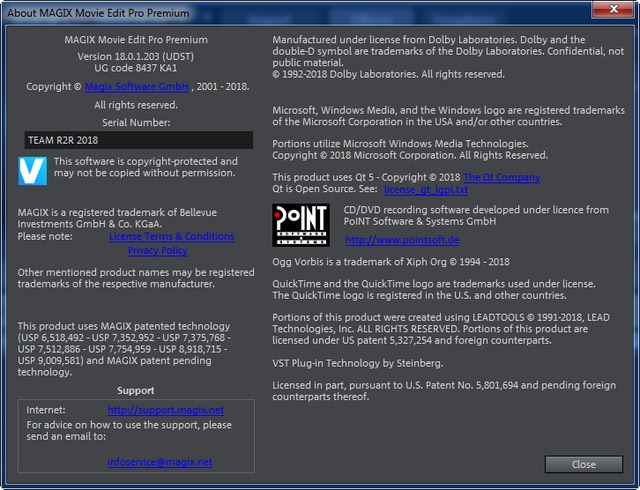Open the license_qt_lgpl.txt file link

click(x=425, y=189)
